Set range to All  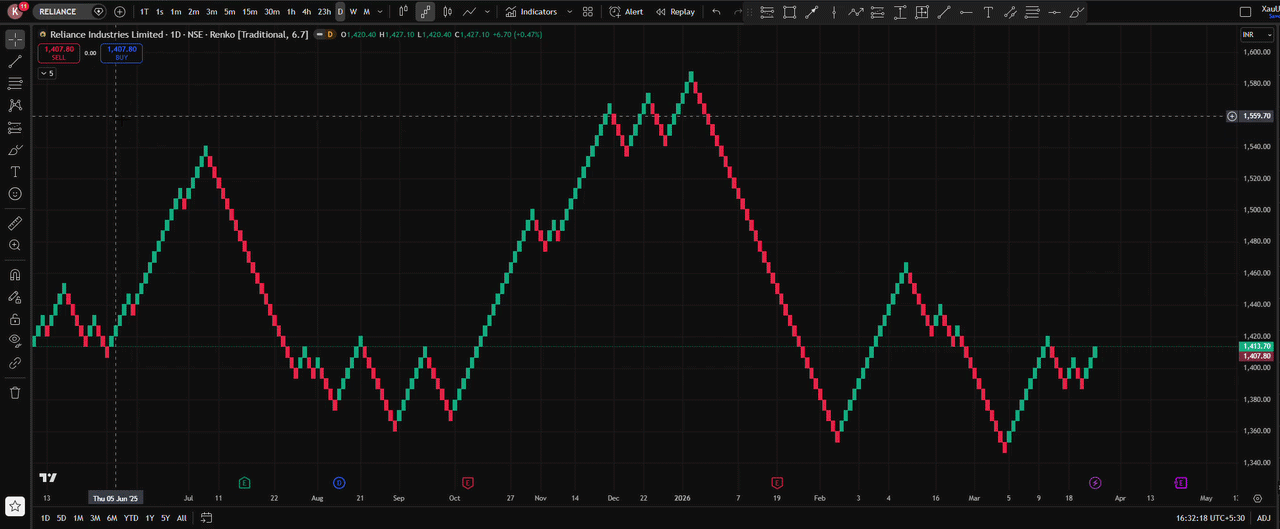[x=182, y=518]
